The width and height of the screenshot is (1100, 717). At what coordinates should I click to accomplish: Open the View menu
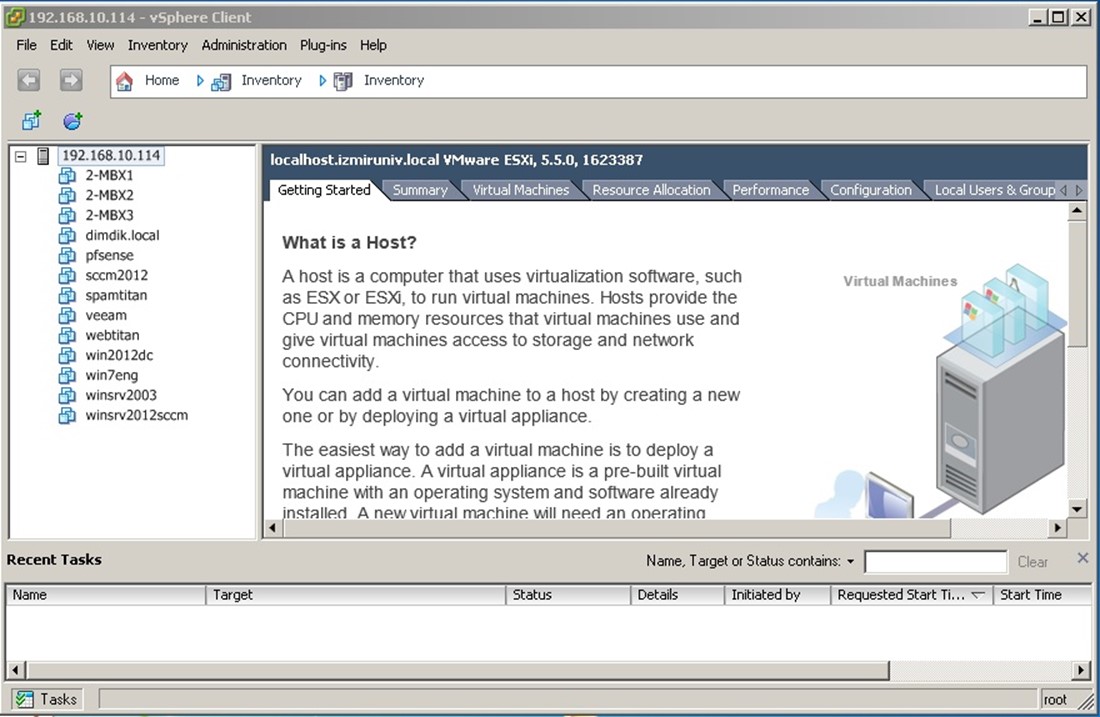(x=100, y=45)
